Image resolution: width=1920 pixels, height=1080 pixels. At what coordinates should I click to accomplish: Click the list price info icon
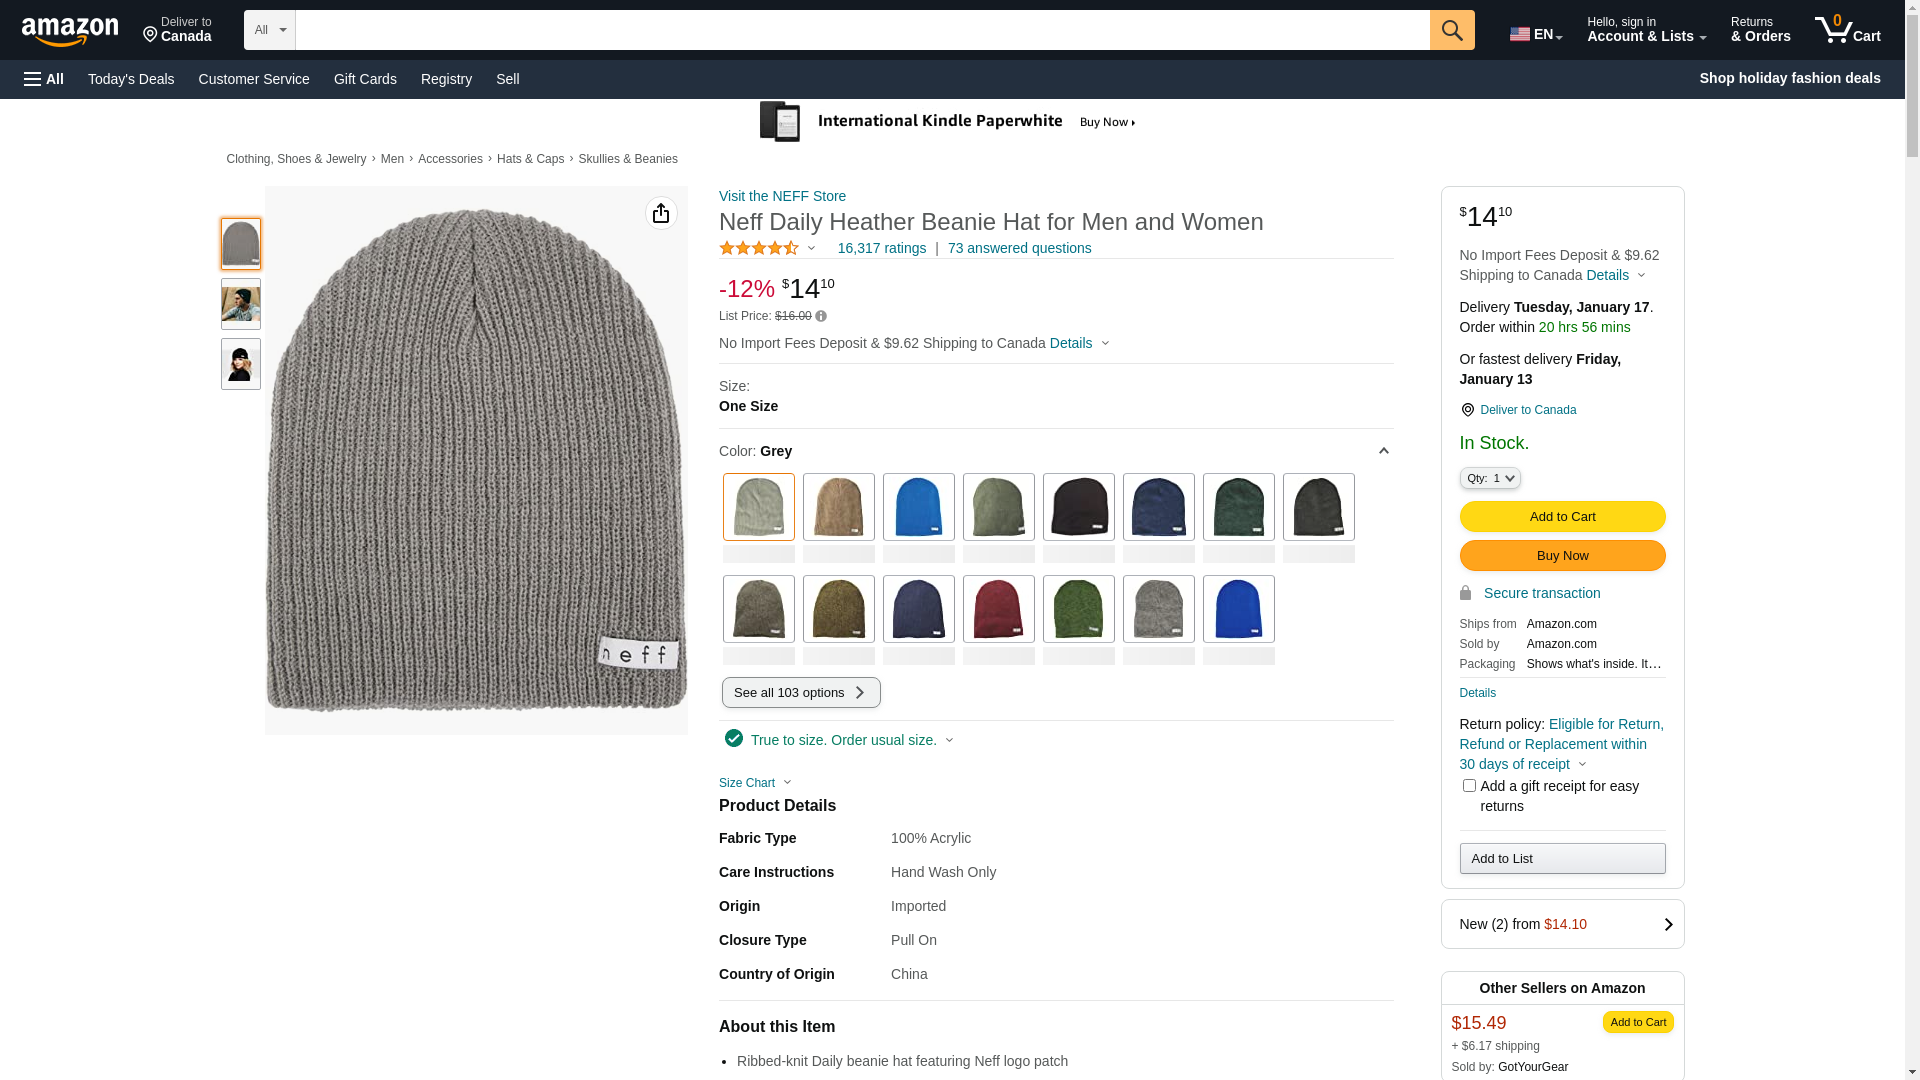pos(821,317)
